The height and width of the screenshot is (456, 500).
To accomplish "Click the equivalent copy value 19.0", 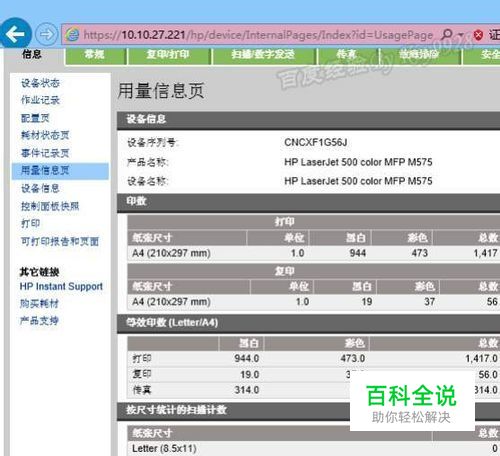I will click(250, 375).
